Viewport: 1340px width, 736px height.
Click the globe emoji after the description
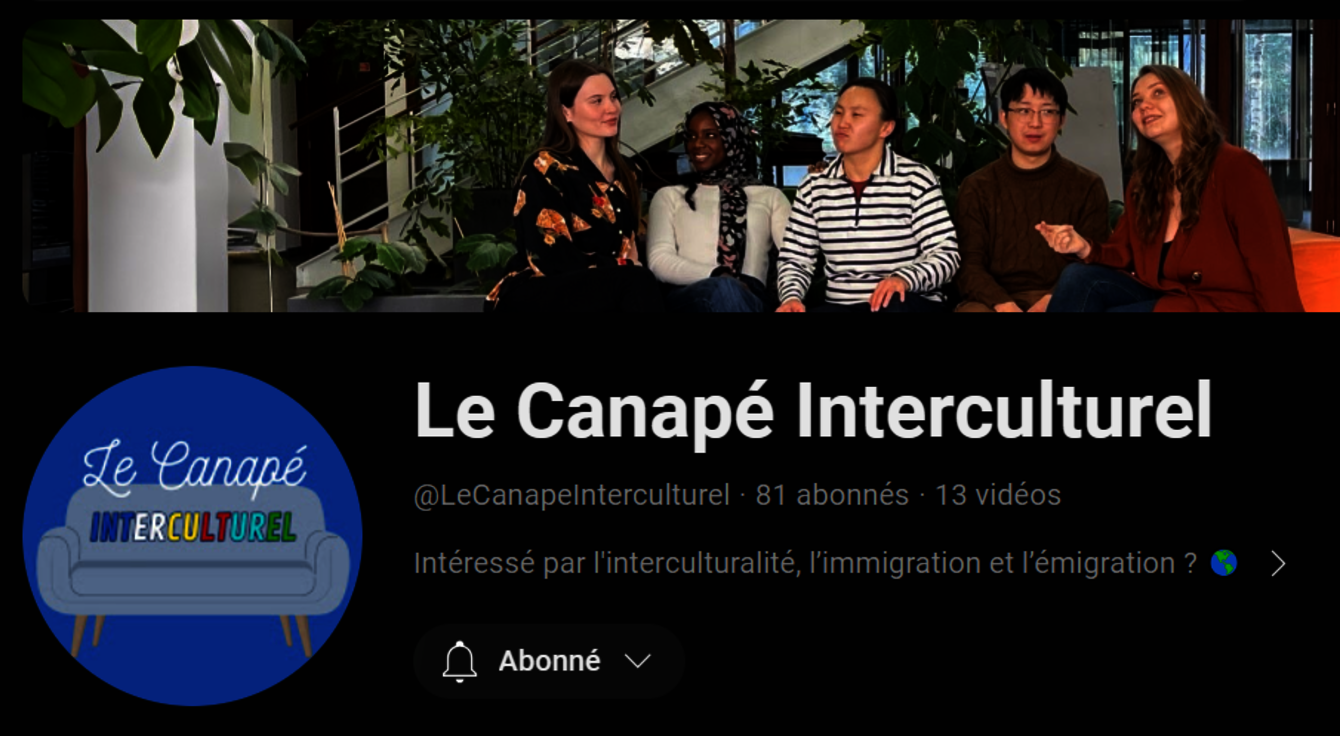(x=1223, y=563)
